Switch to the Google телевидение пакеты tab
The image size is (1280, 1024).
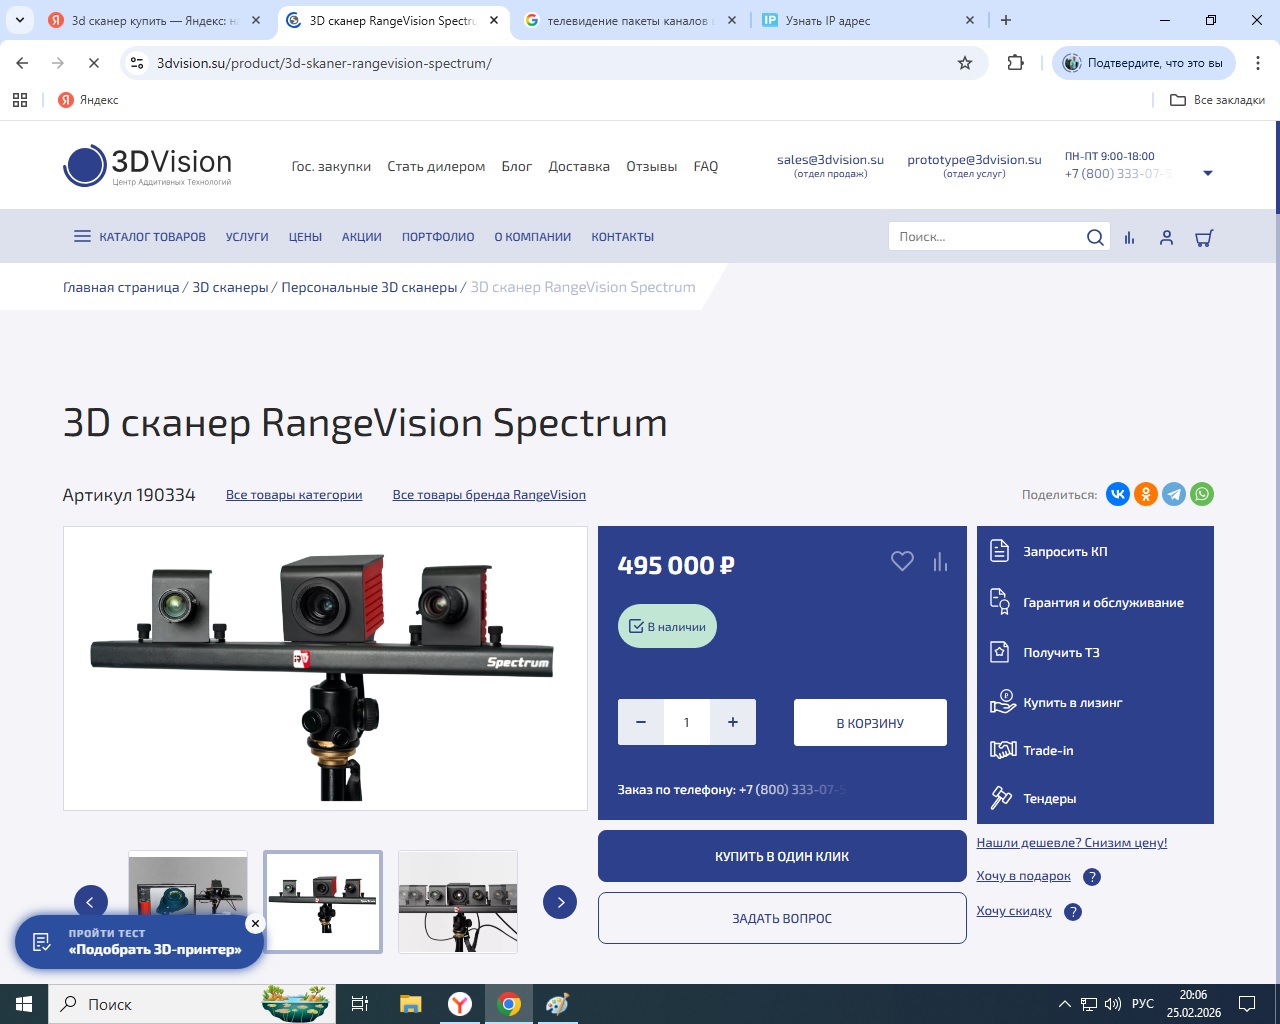tap(630, 20)
